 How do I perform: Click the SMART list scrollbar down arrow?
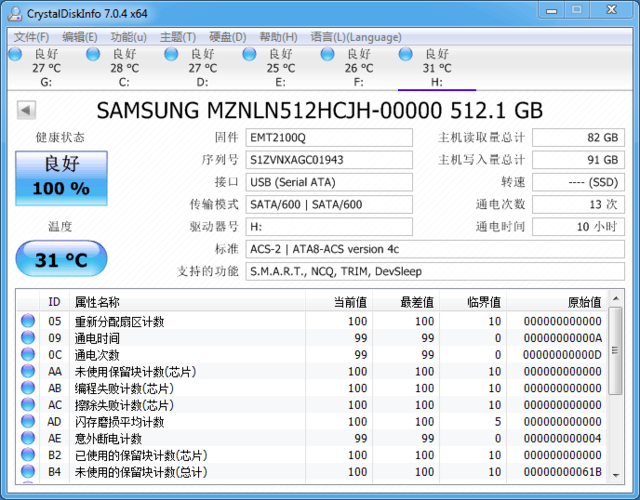616,475
